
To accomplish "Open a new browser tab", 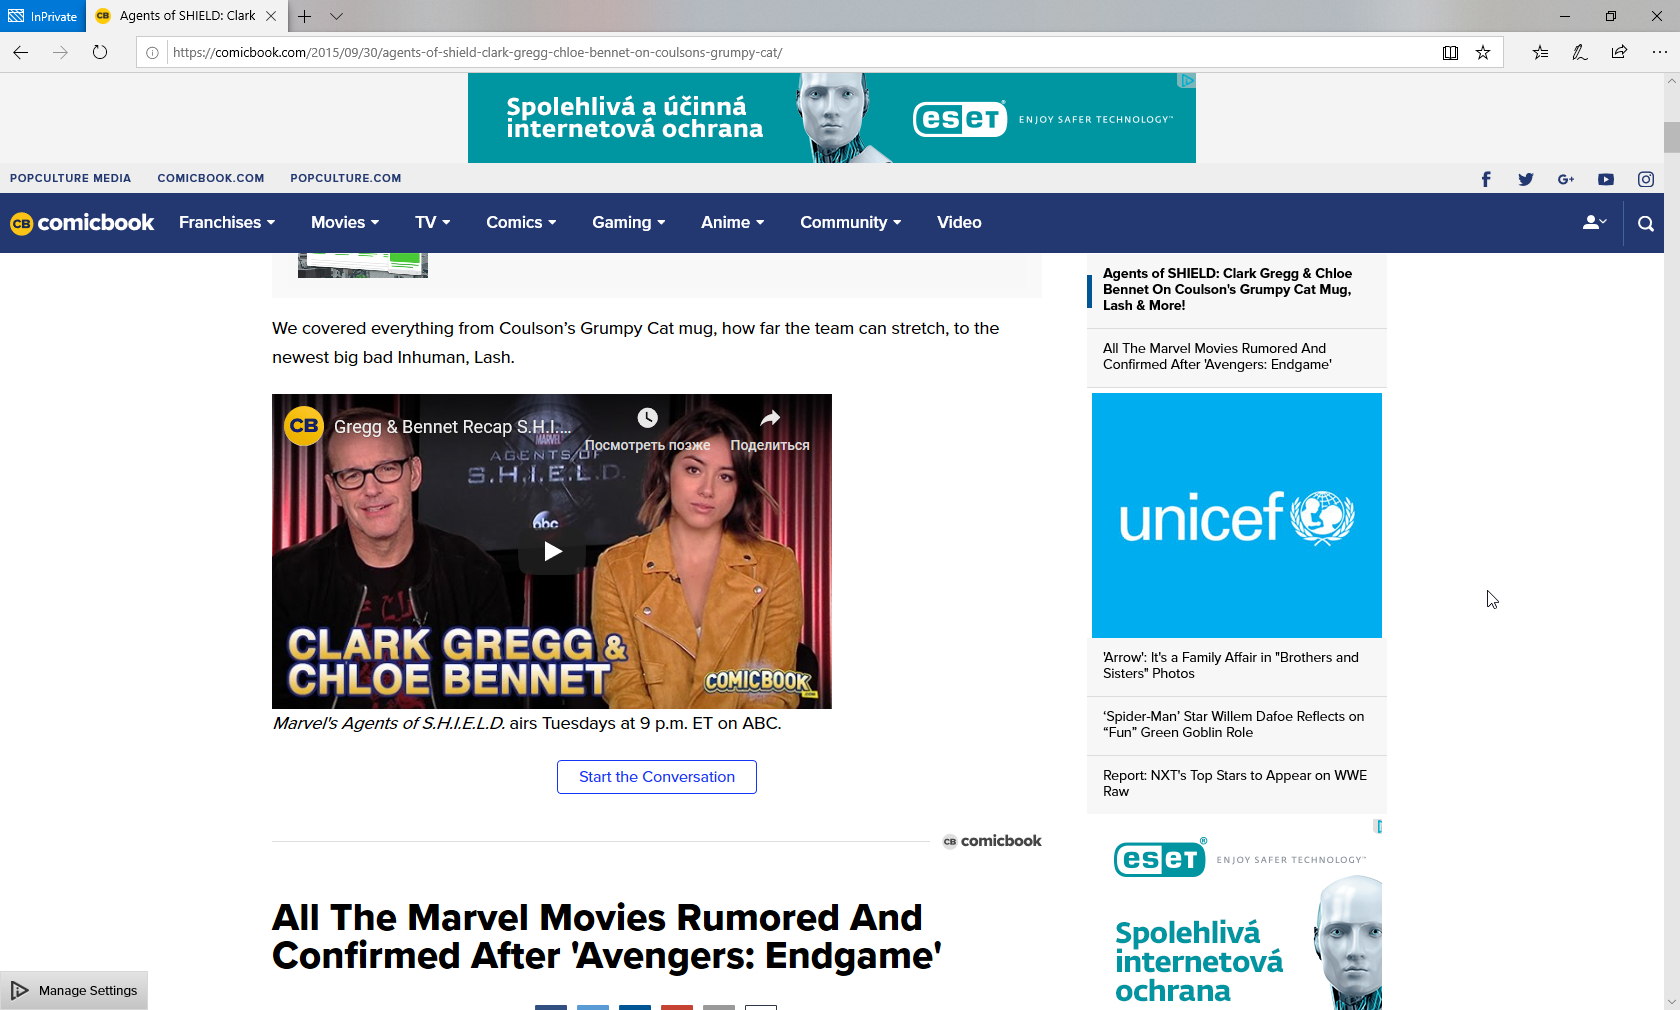I will 304,16.
